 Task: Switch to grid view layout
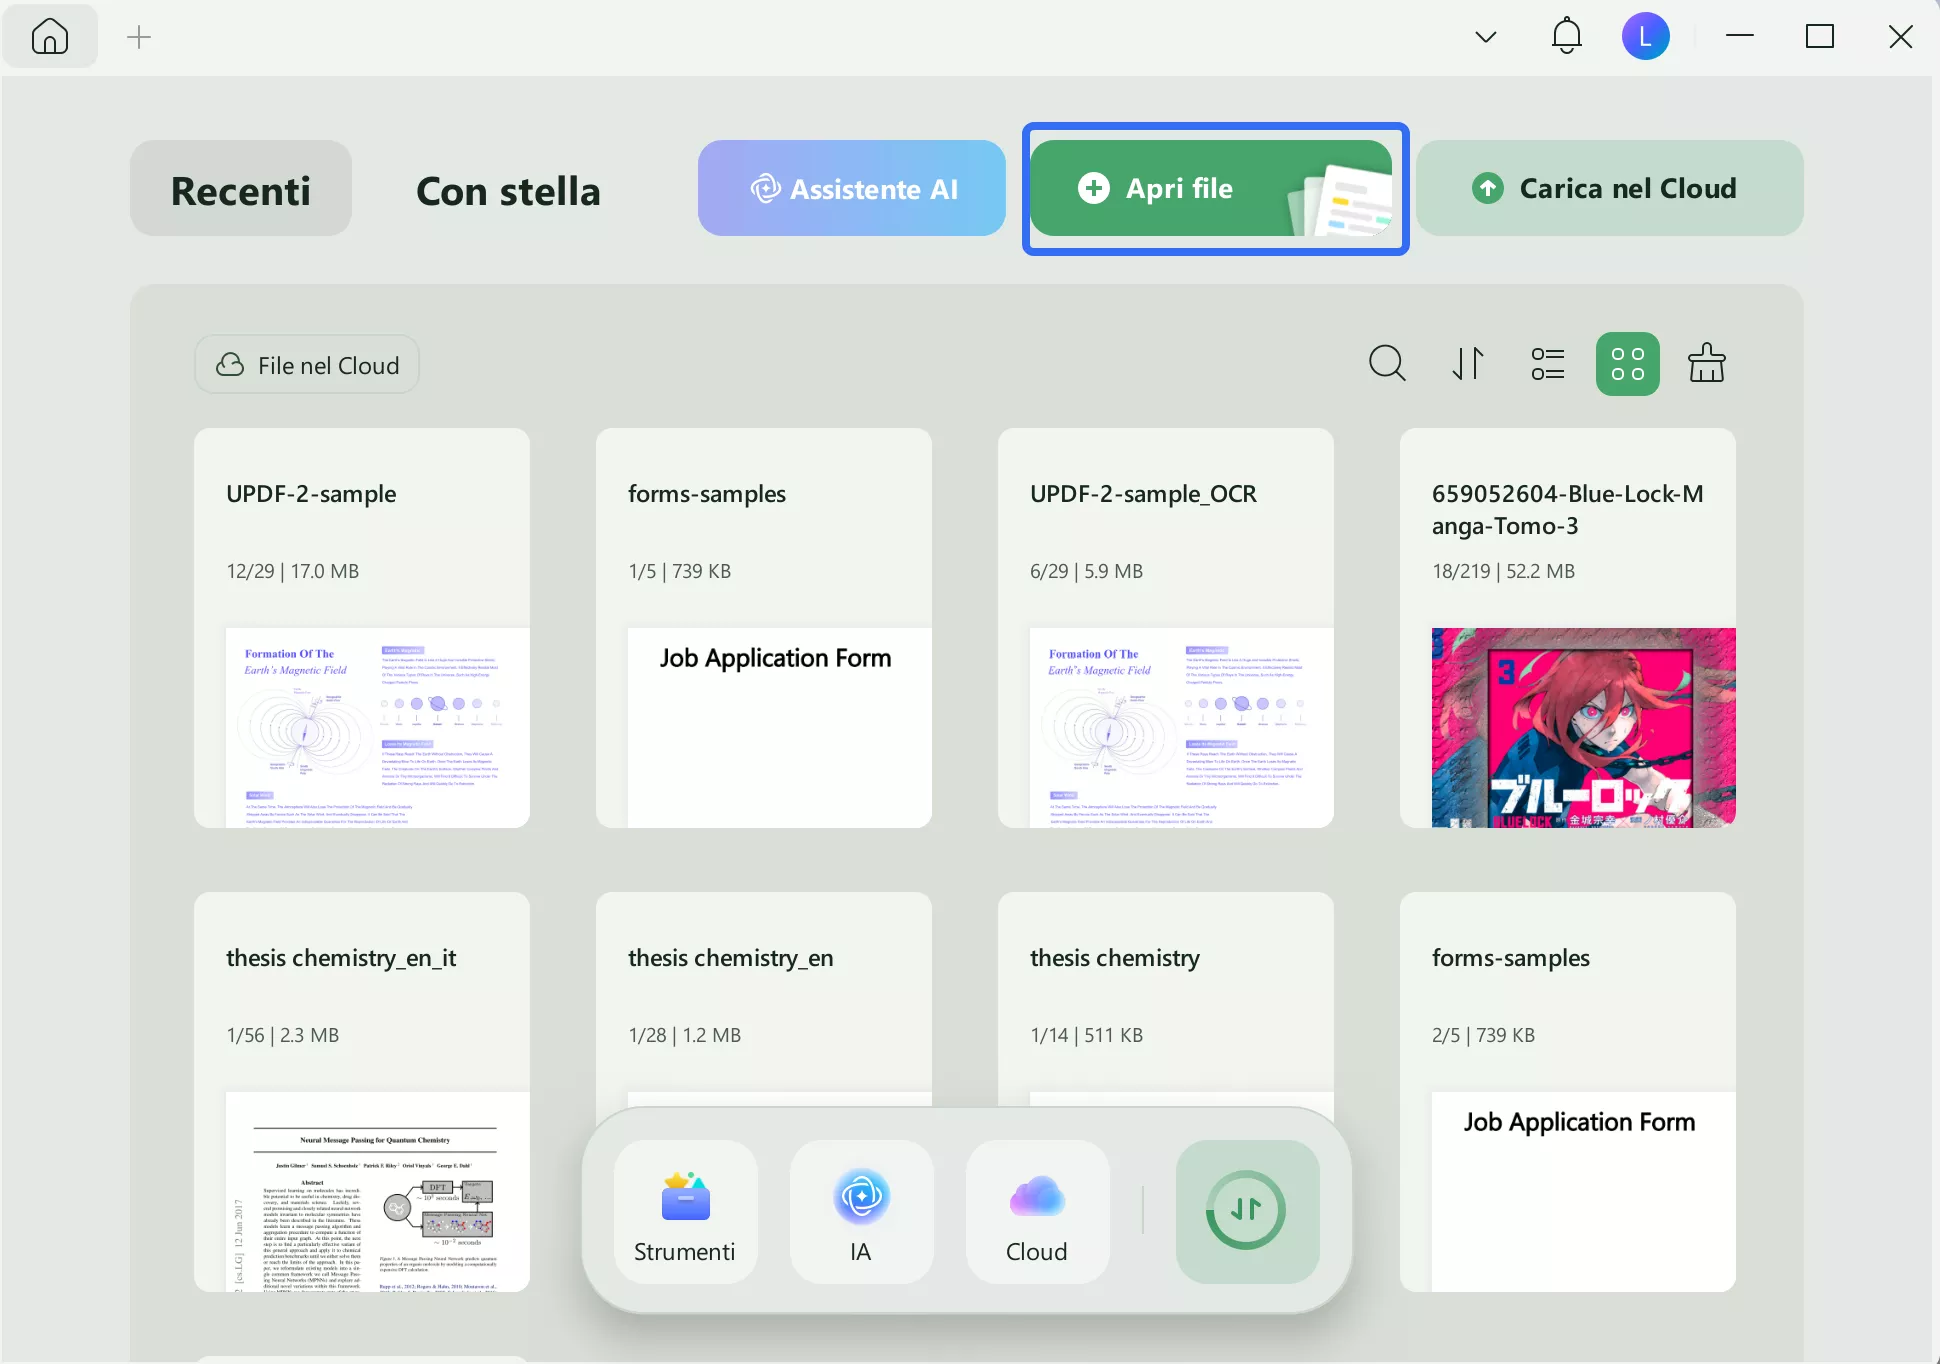pyautogui.click(x=1627, y=363)
